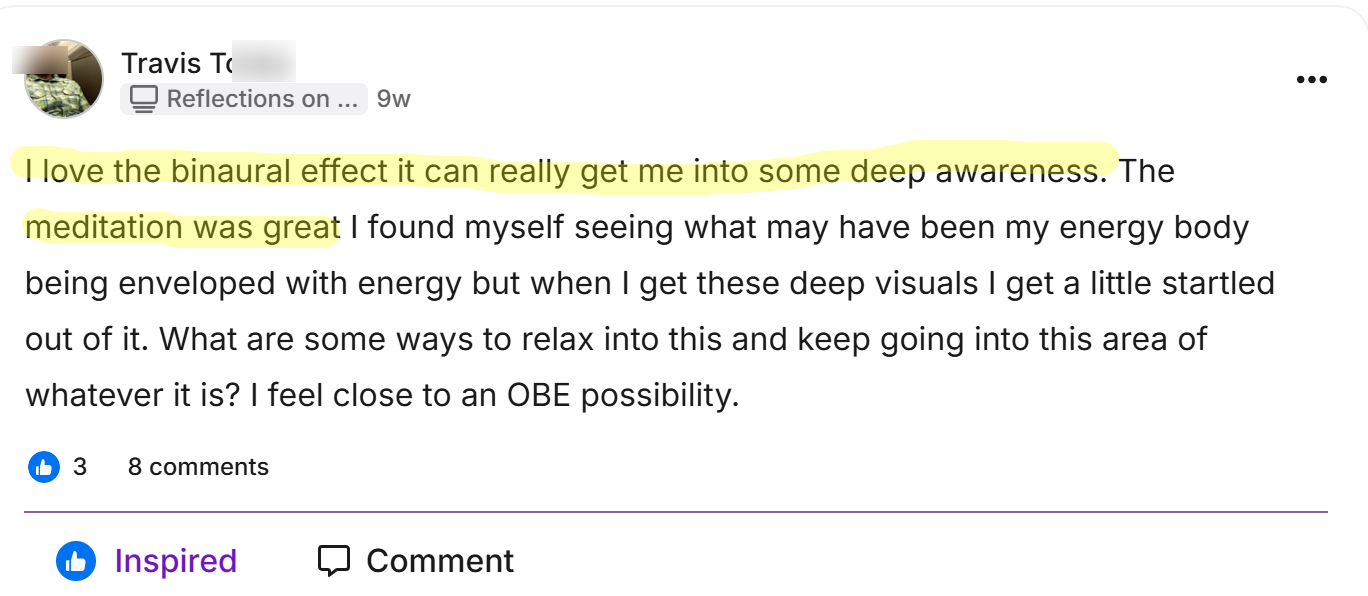Click the purple divider line above Inspired
Screen dimensions: 1368x596
point(676,513)
